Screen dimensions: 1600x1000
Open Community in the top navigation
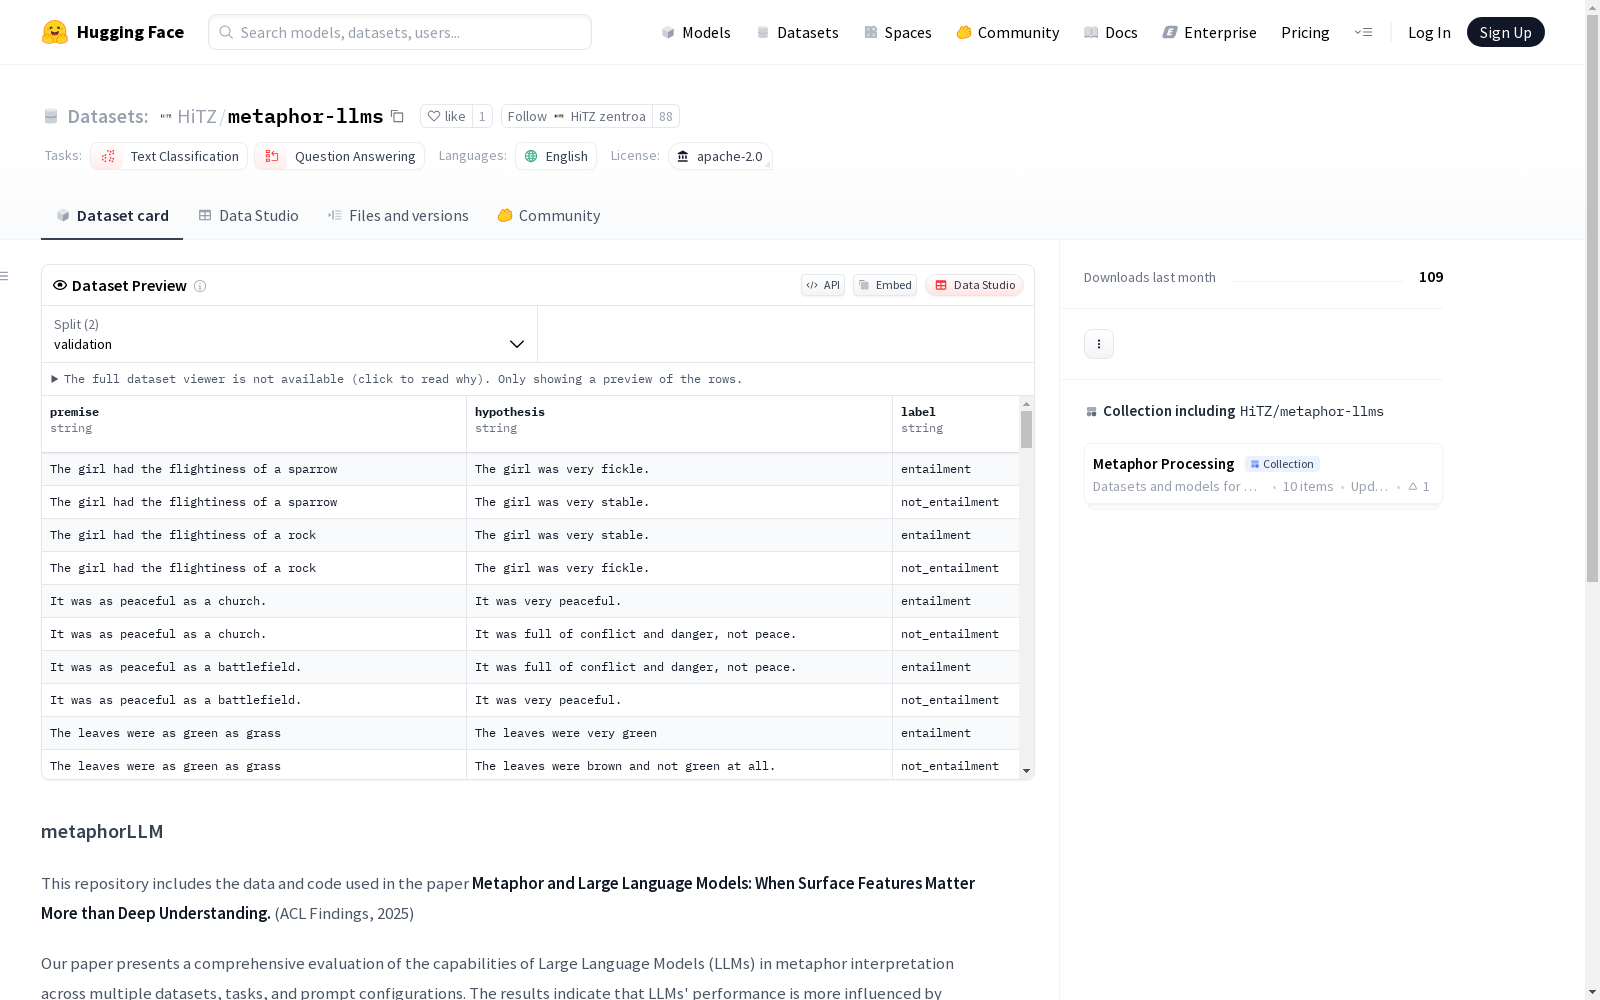[x=1007, y=32]
